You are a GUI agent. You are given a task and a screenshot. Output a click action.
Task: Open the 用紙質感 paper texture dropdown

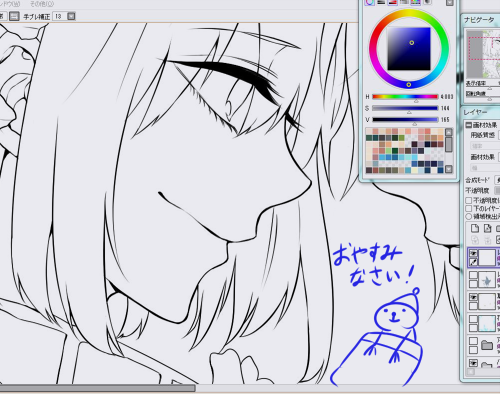pyautogui.click(x=499, y=135)
